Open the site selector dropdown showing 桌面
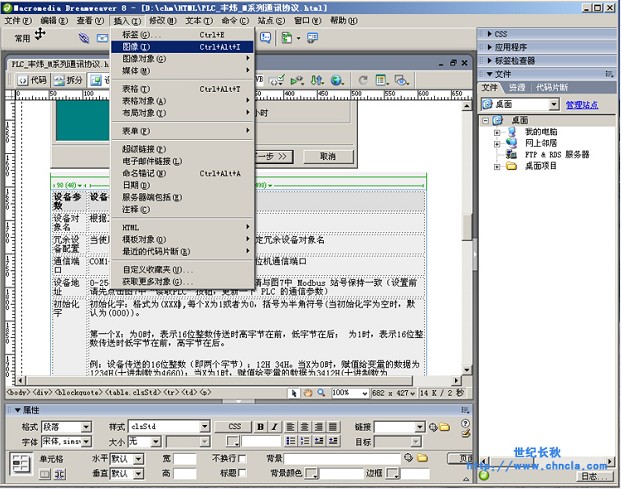 coord(554,105)
